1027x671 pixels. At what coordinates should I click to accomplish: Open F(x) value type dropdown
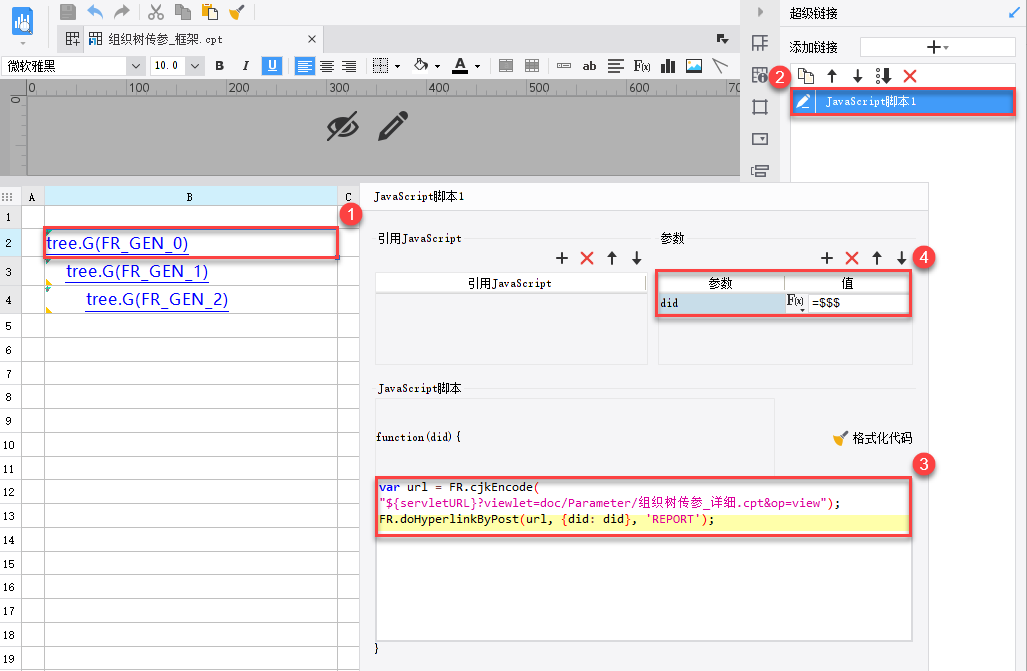coord(796,302)
